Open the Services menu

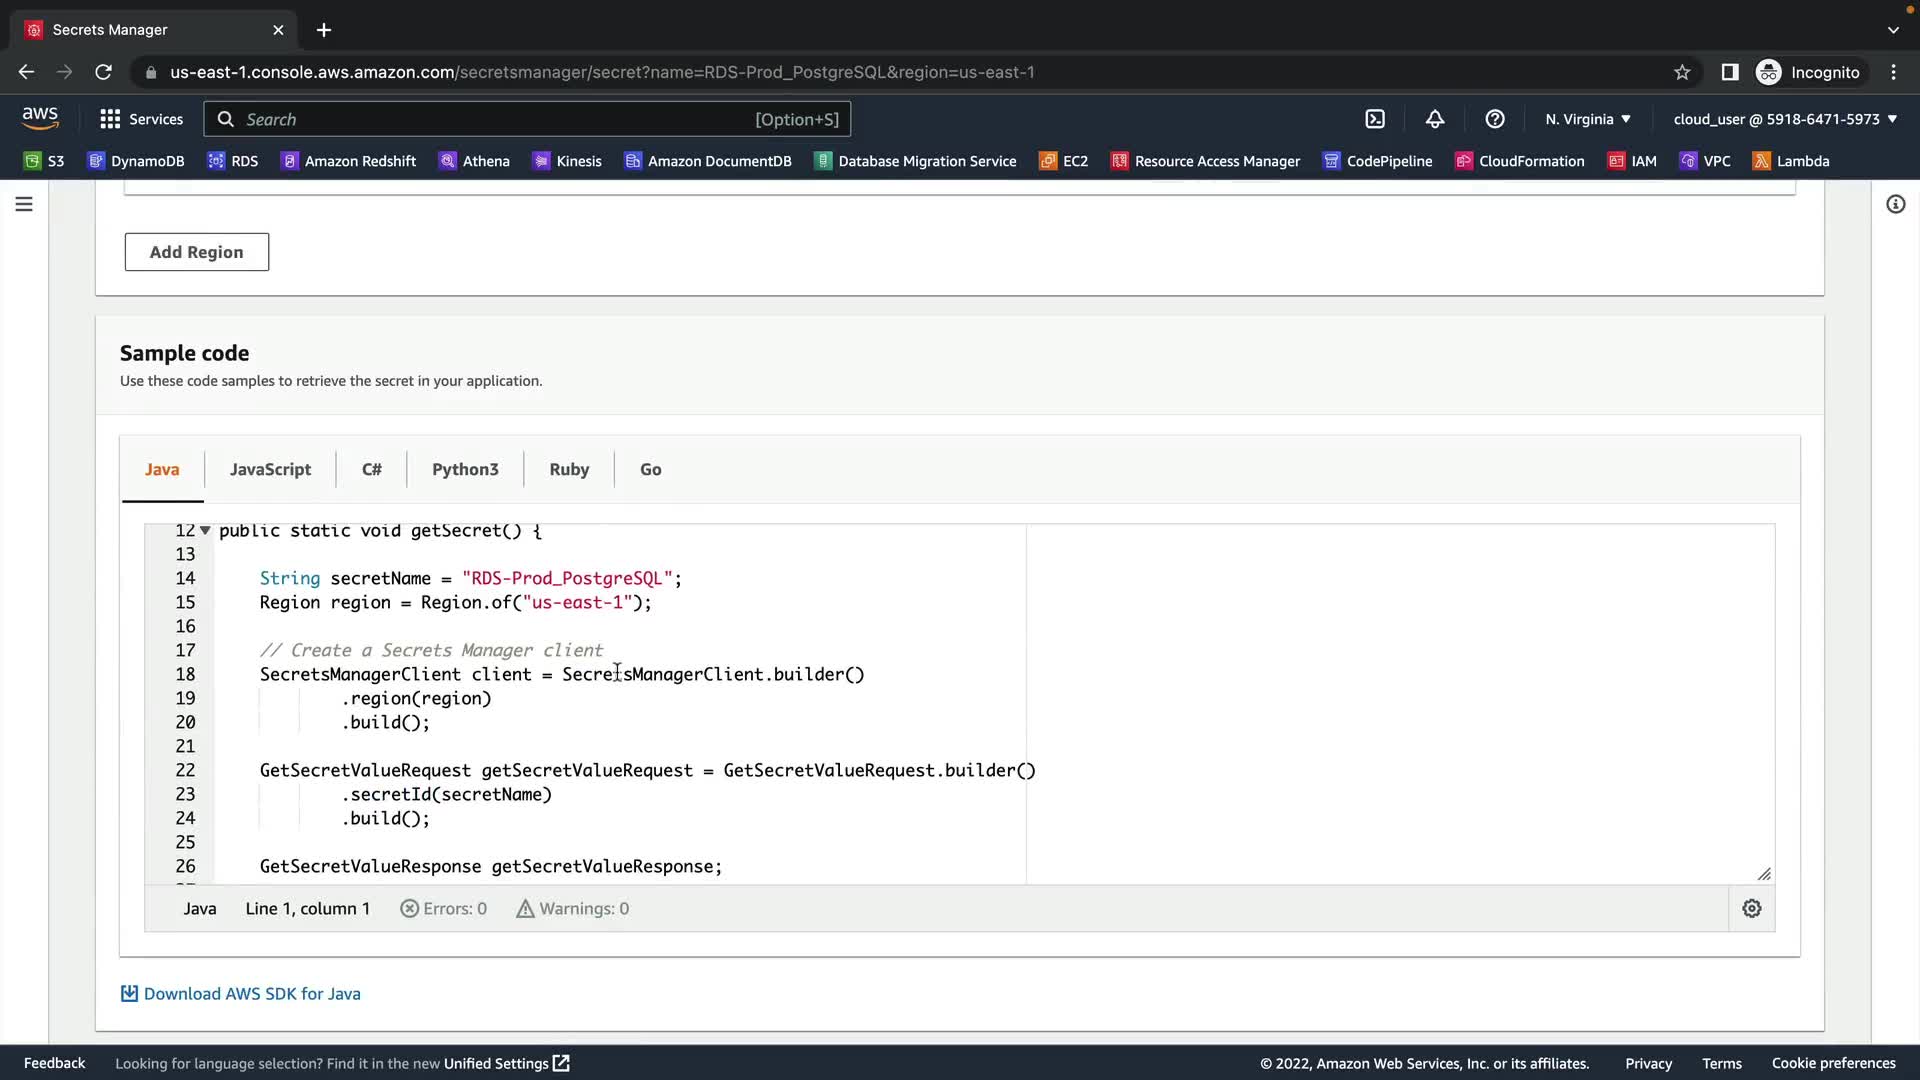[142, 119]
